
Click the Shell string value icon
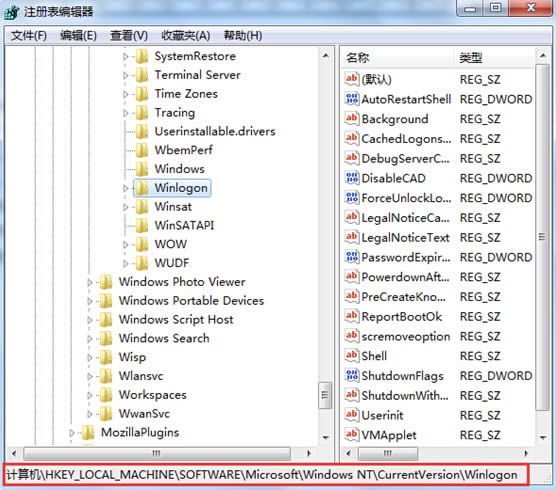pos(352,356)
